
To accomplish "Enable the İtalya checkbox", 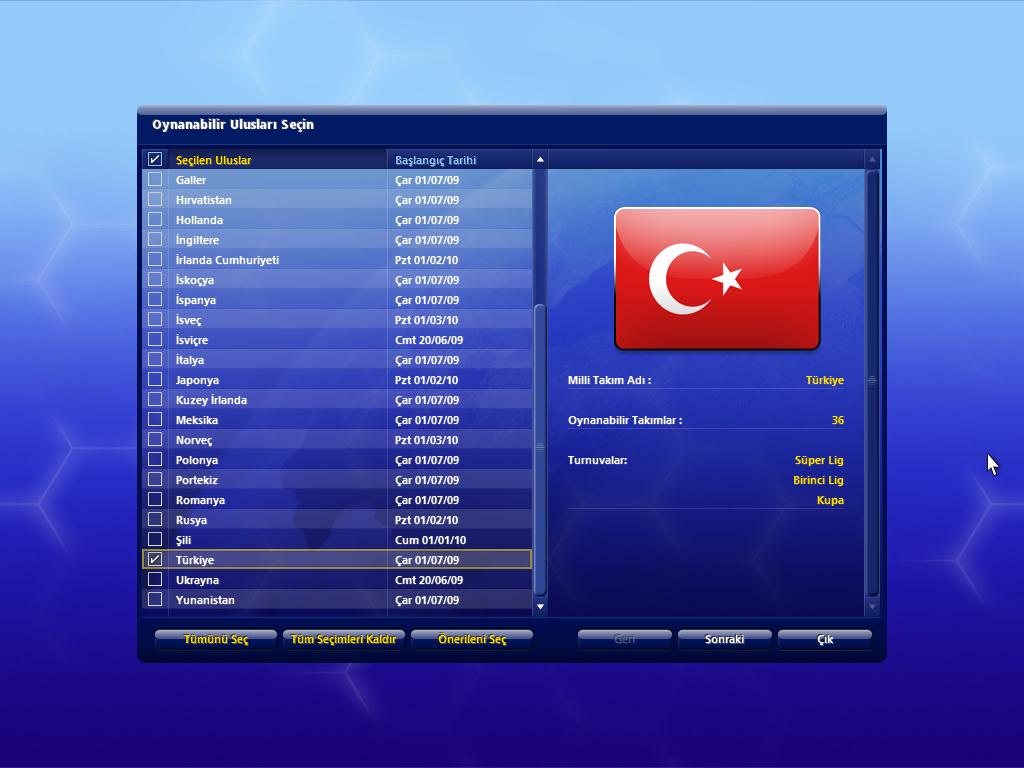I will (155, 360).
